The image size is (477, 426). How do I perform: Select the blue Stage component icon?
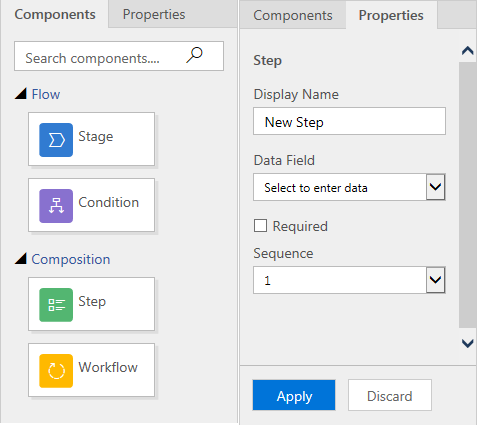pos(56,140)
